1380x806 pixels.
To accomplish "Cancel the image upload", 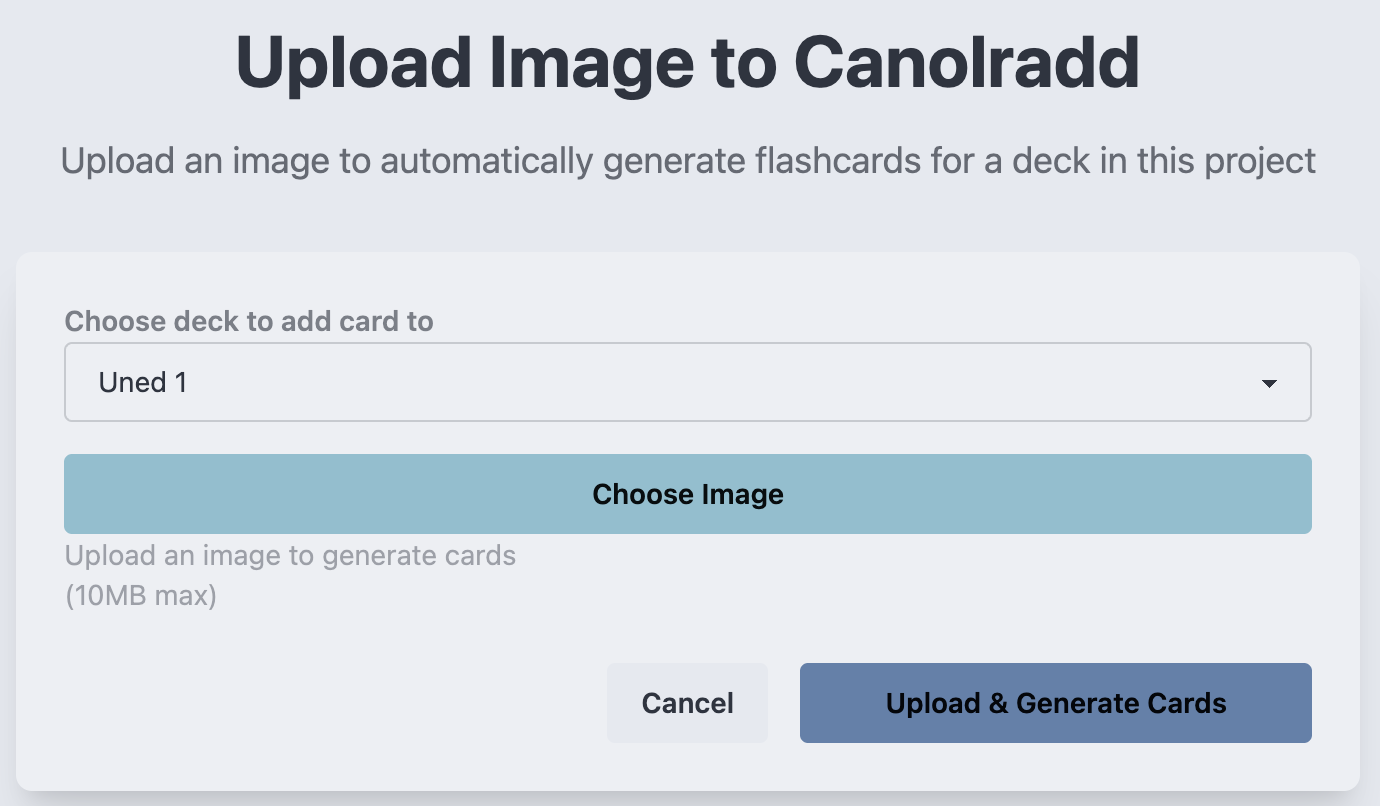I will pos(687,703).
